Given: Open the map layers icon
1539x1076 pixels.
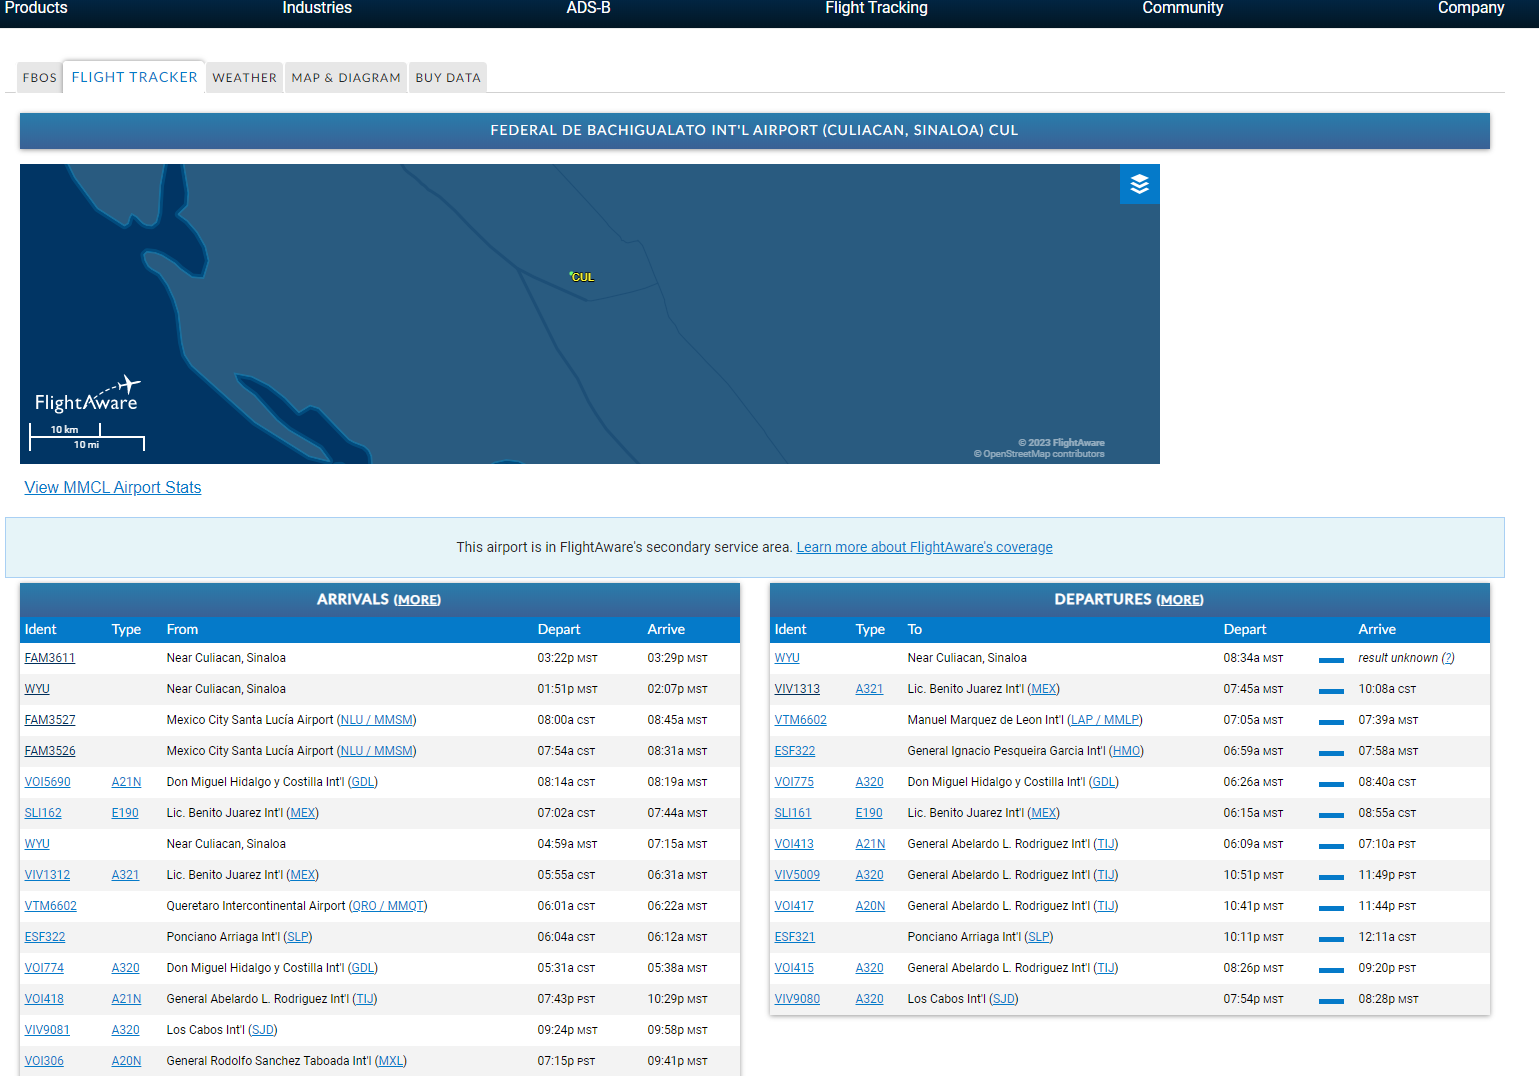Looking at the screenshot, I should (1139, 184).
